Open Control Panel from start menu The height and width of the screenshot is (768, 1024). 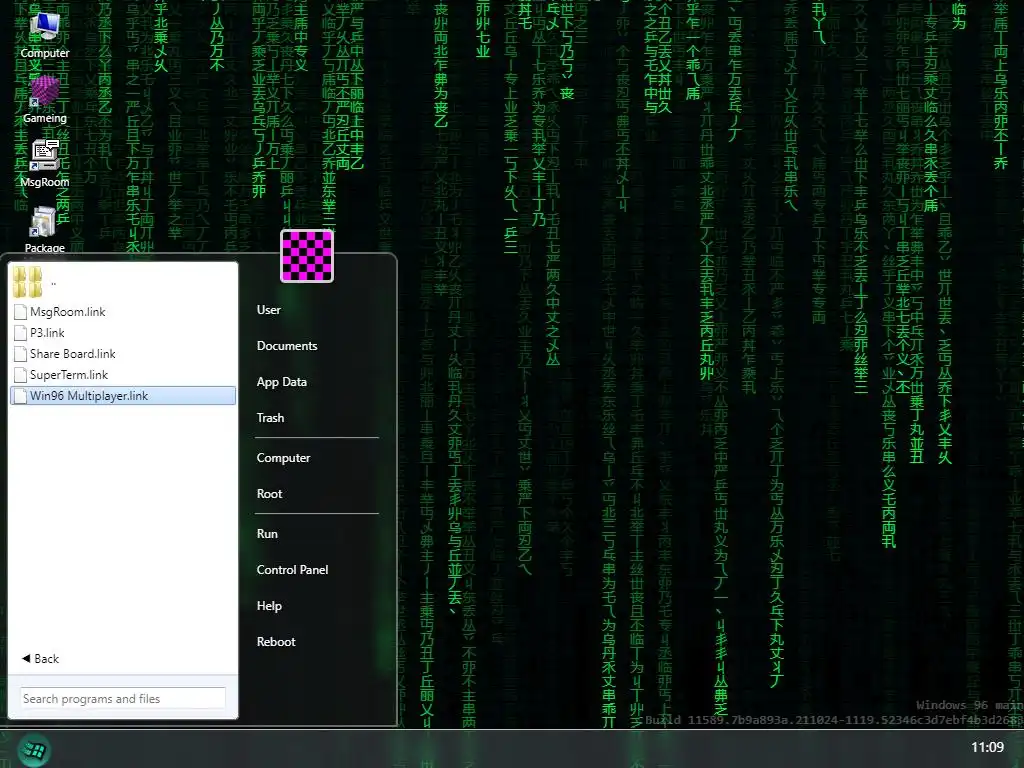tap(293, 569)
